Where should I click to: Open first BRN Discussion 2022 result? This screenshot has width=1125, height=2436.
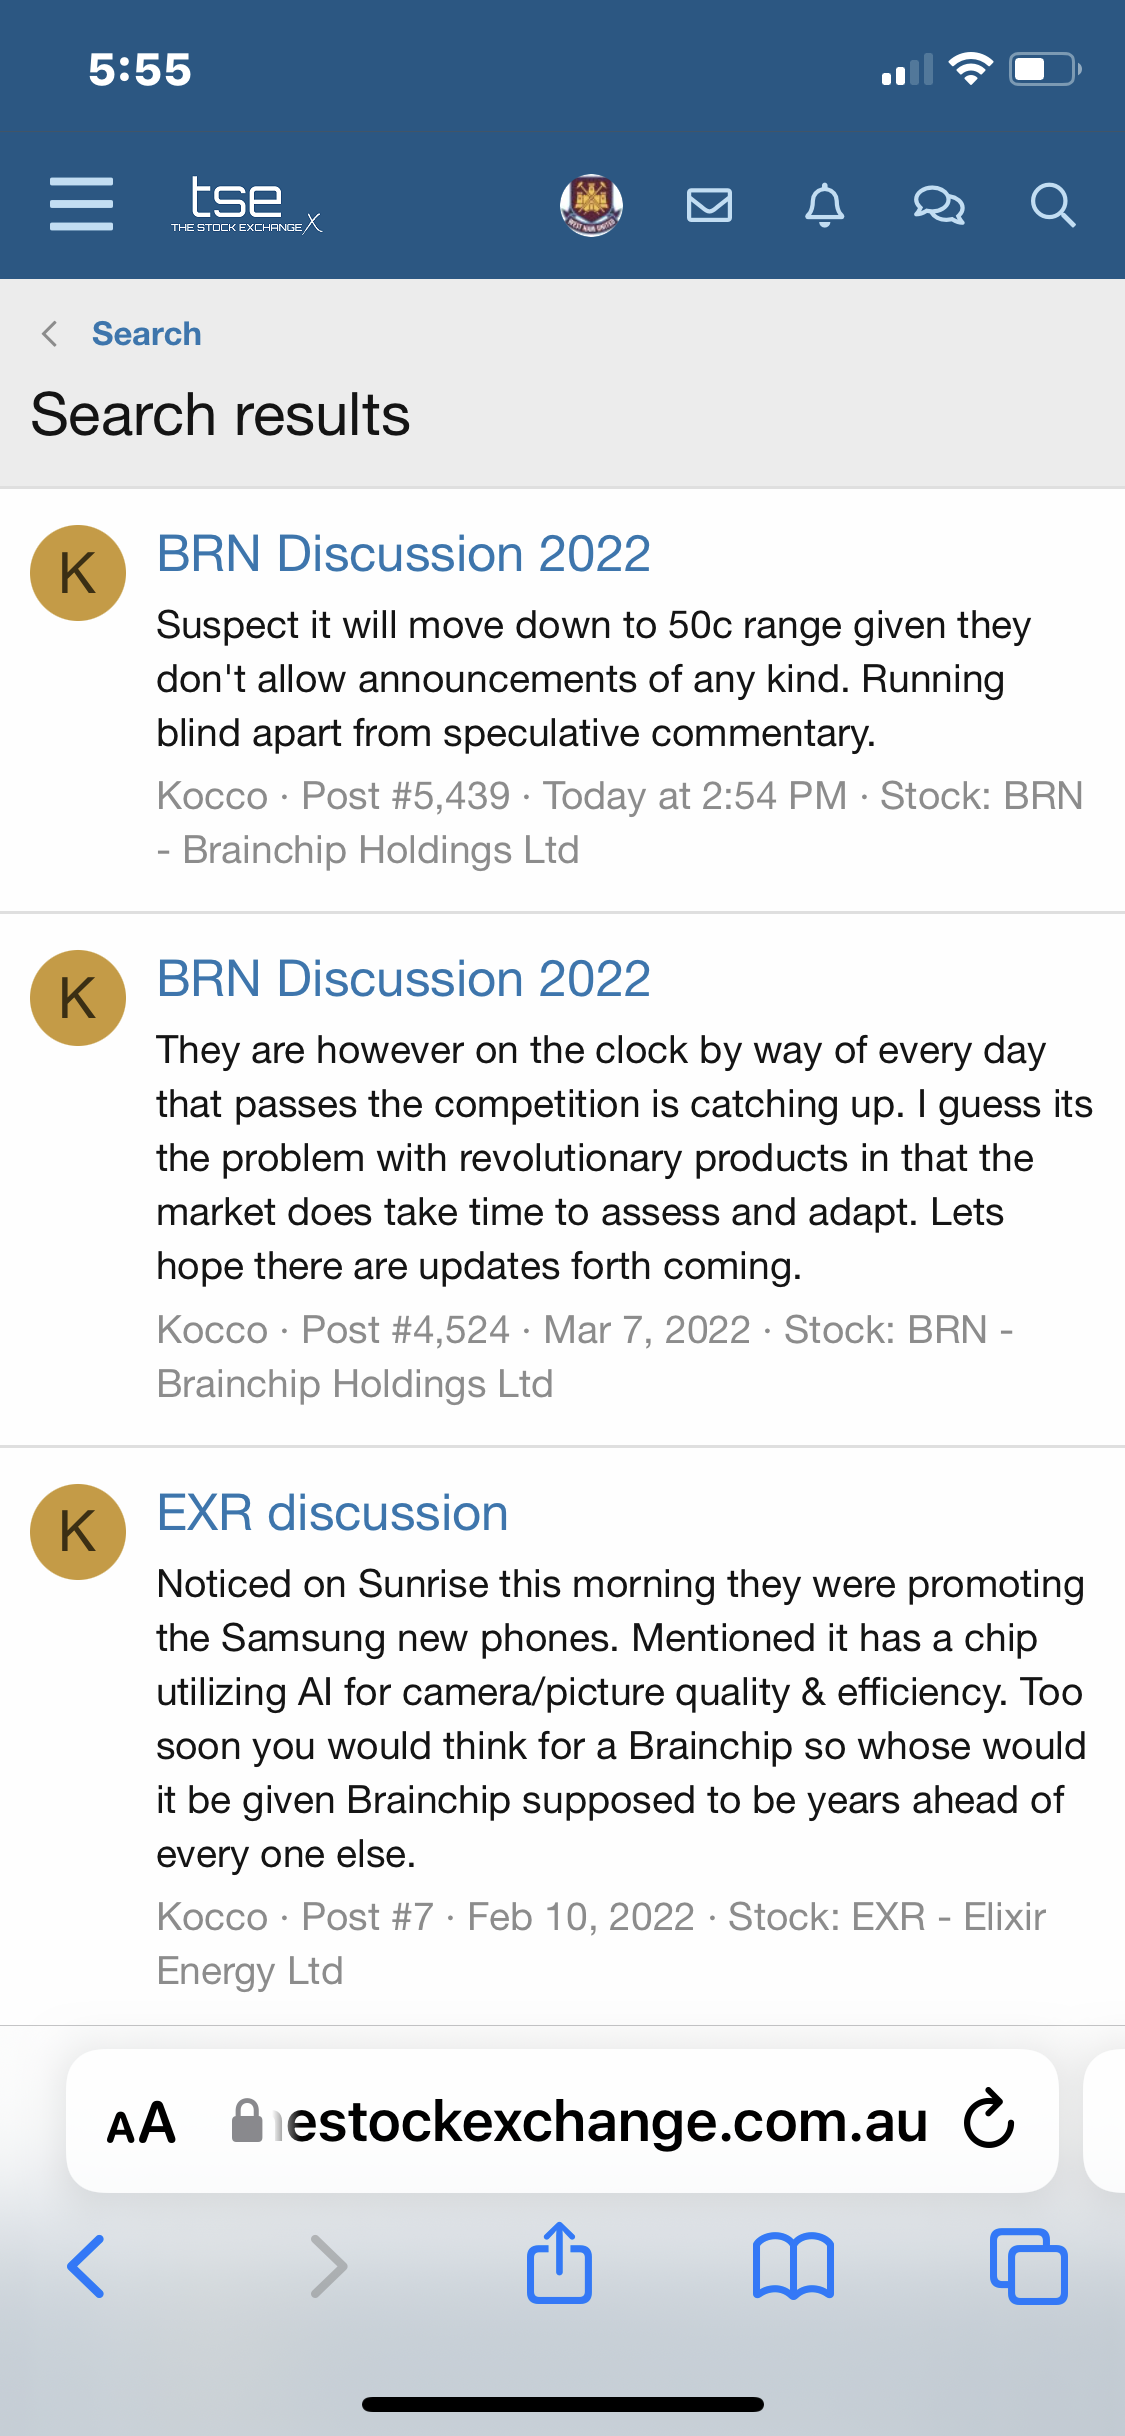tap(404, 554)
